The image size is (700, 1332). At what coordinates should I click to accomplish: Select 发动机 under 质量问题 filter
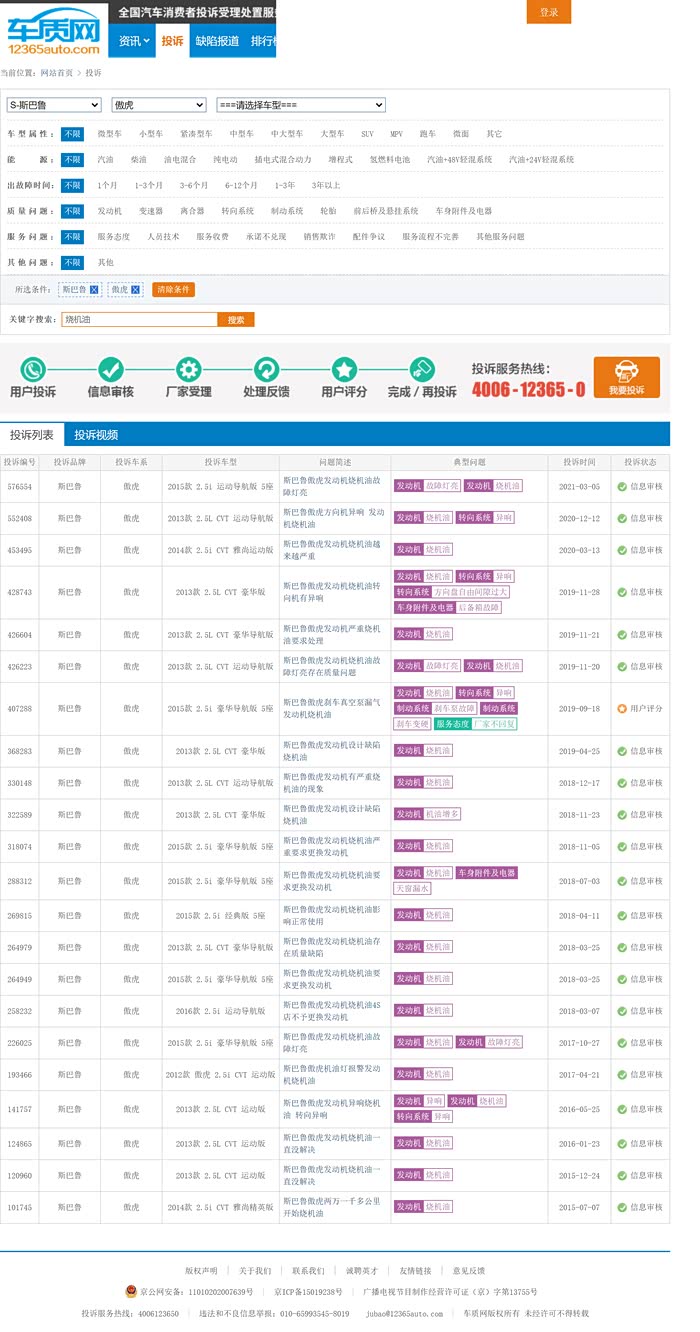[x=109, y=211]
